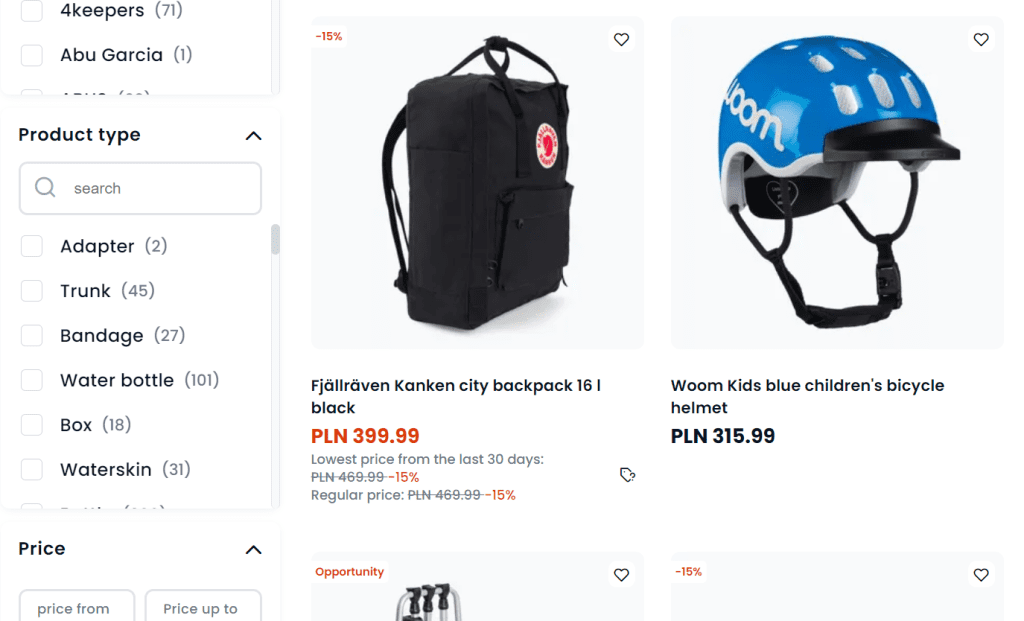The width and height of the screenshot is (1024, 621).
Task: Click heart icon on bottom-right product card
Action: pyautogui.click(x=981, y=575)
